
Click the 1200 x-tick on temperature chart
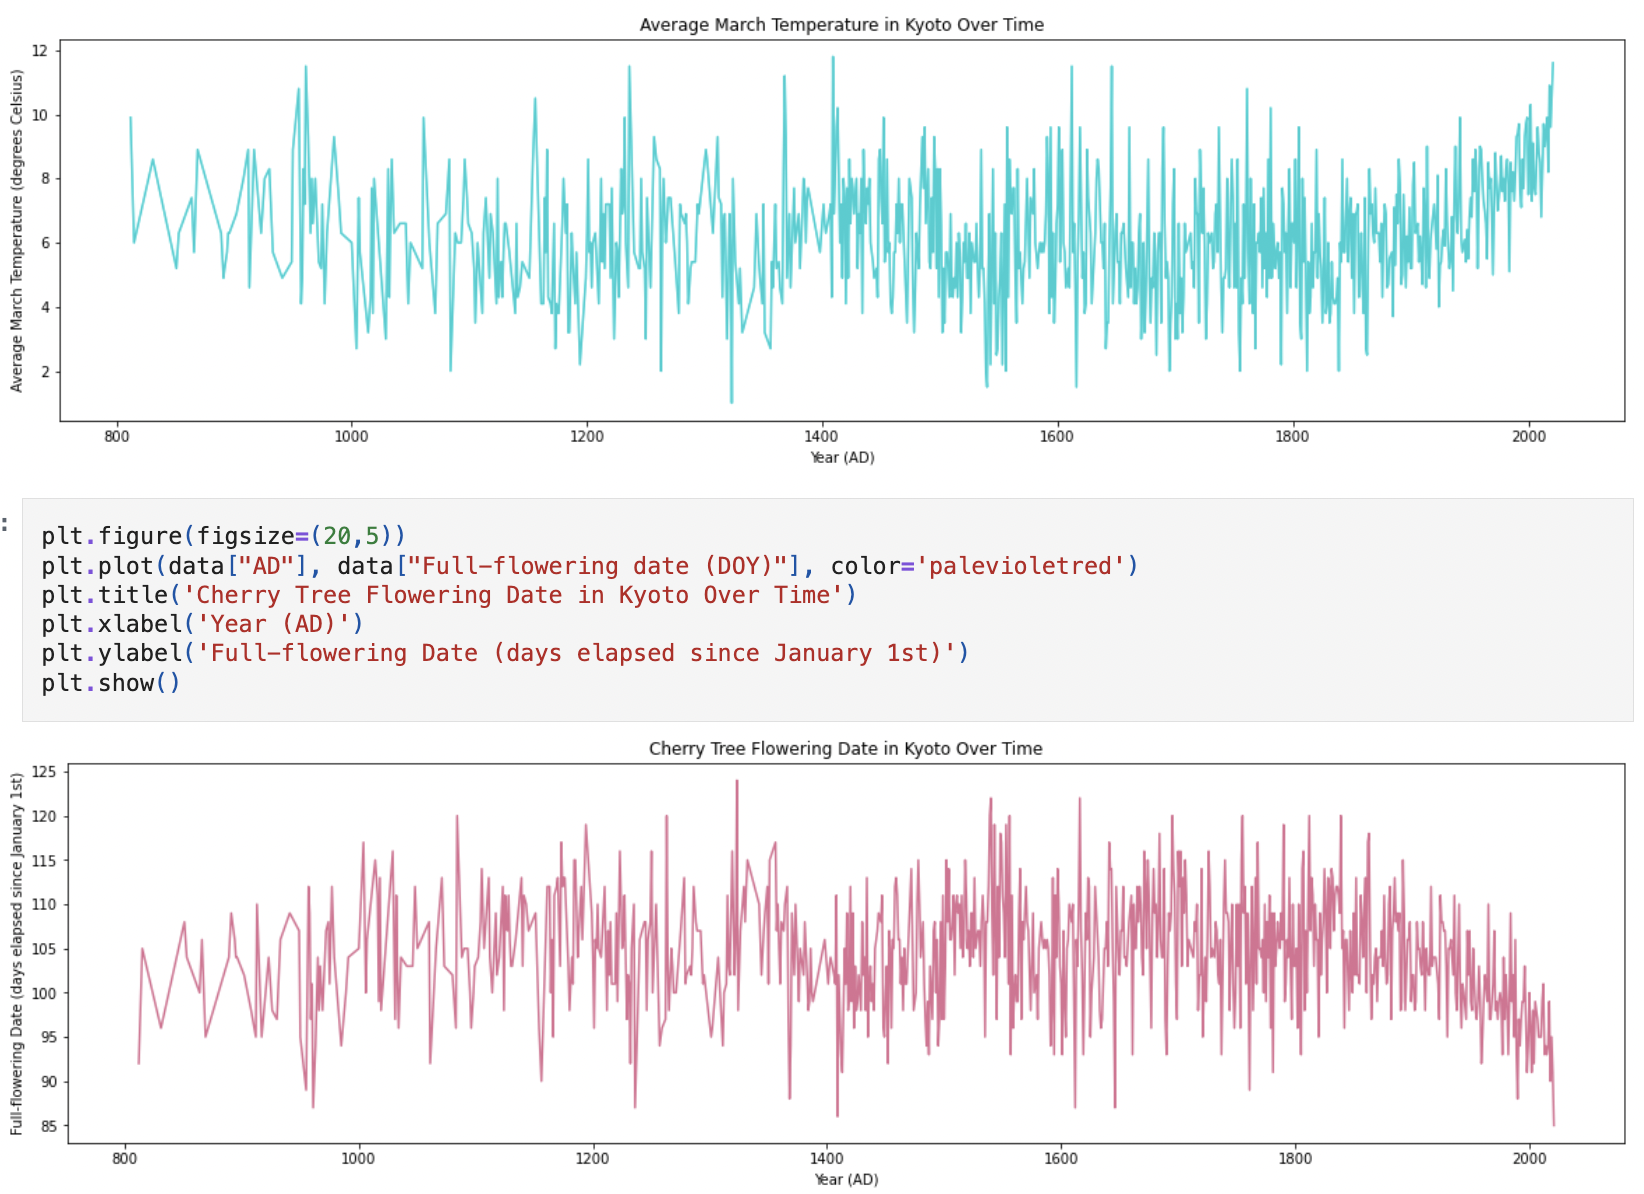(x=587, y=436)
